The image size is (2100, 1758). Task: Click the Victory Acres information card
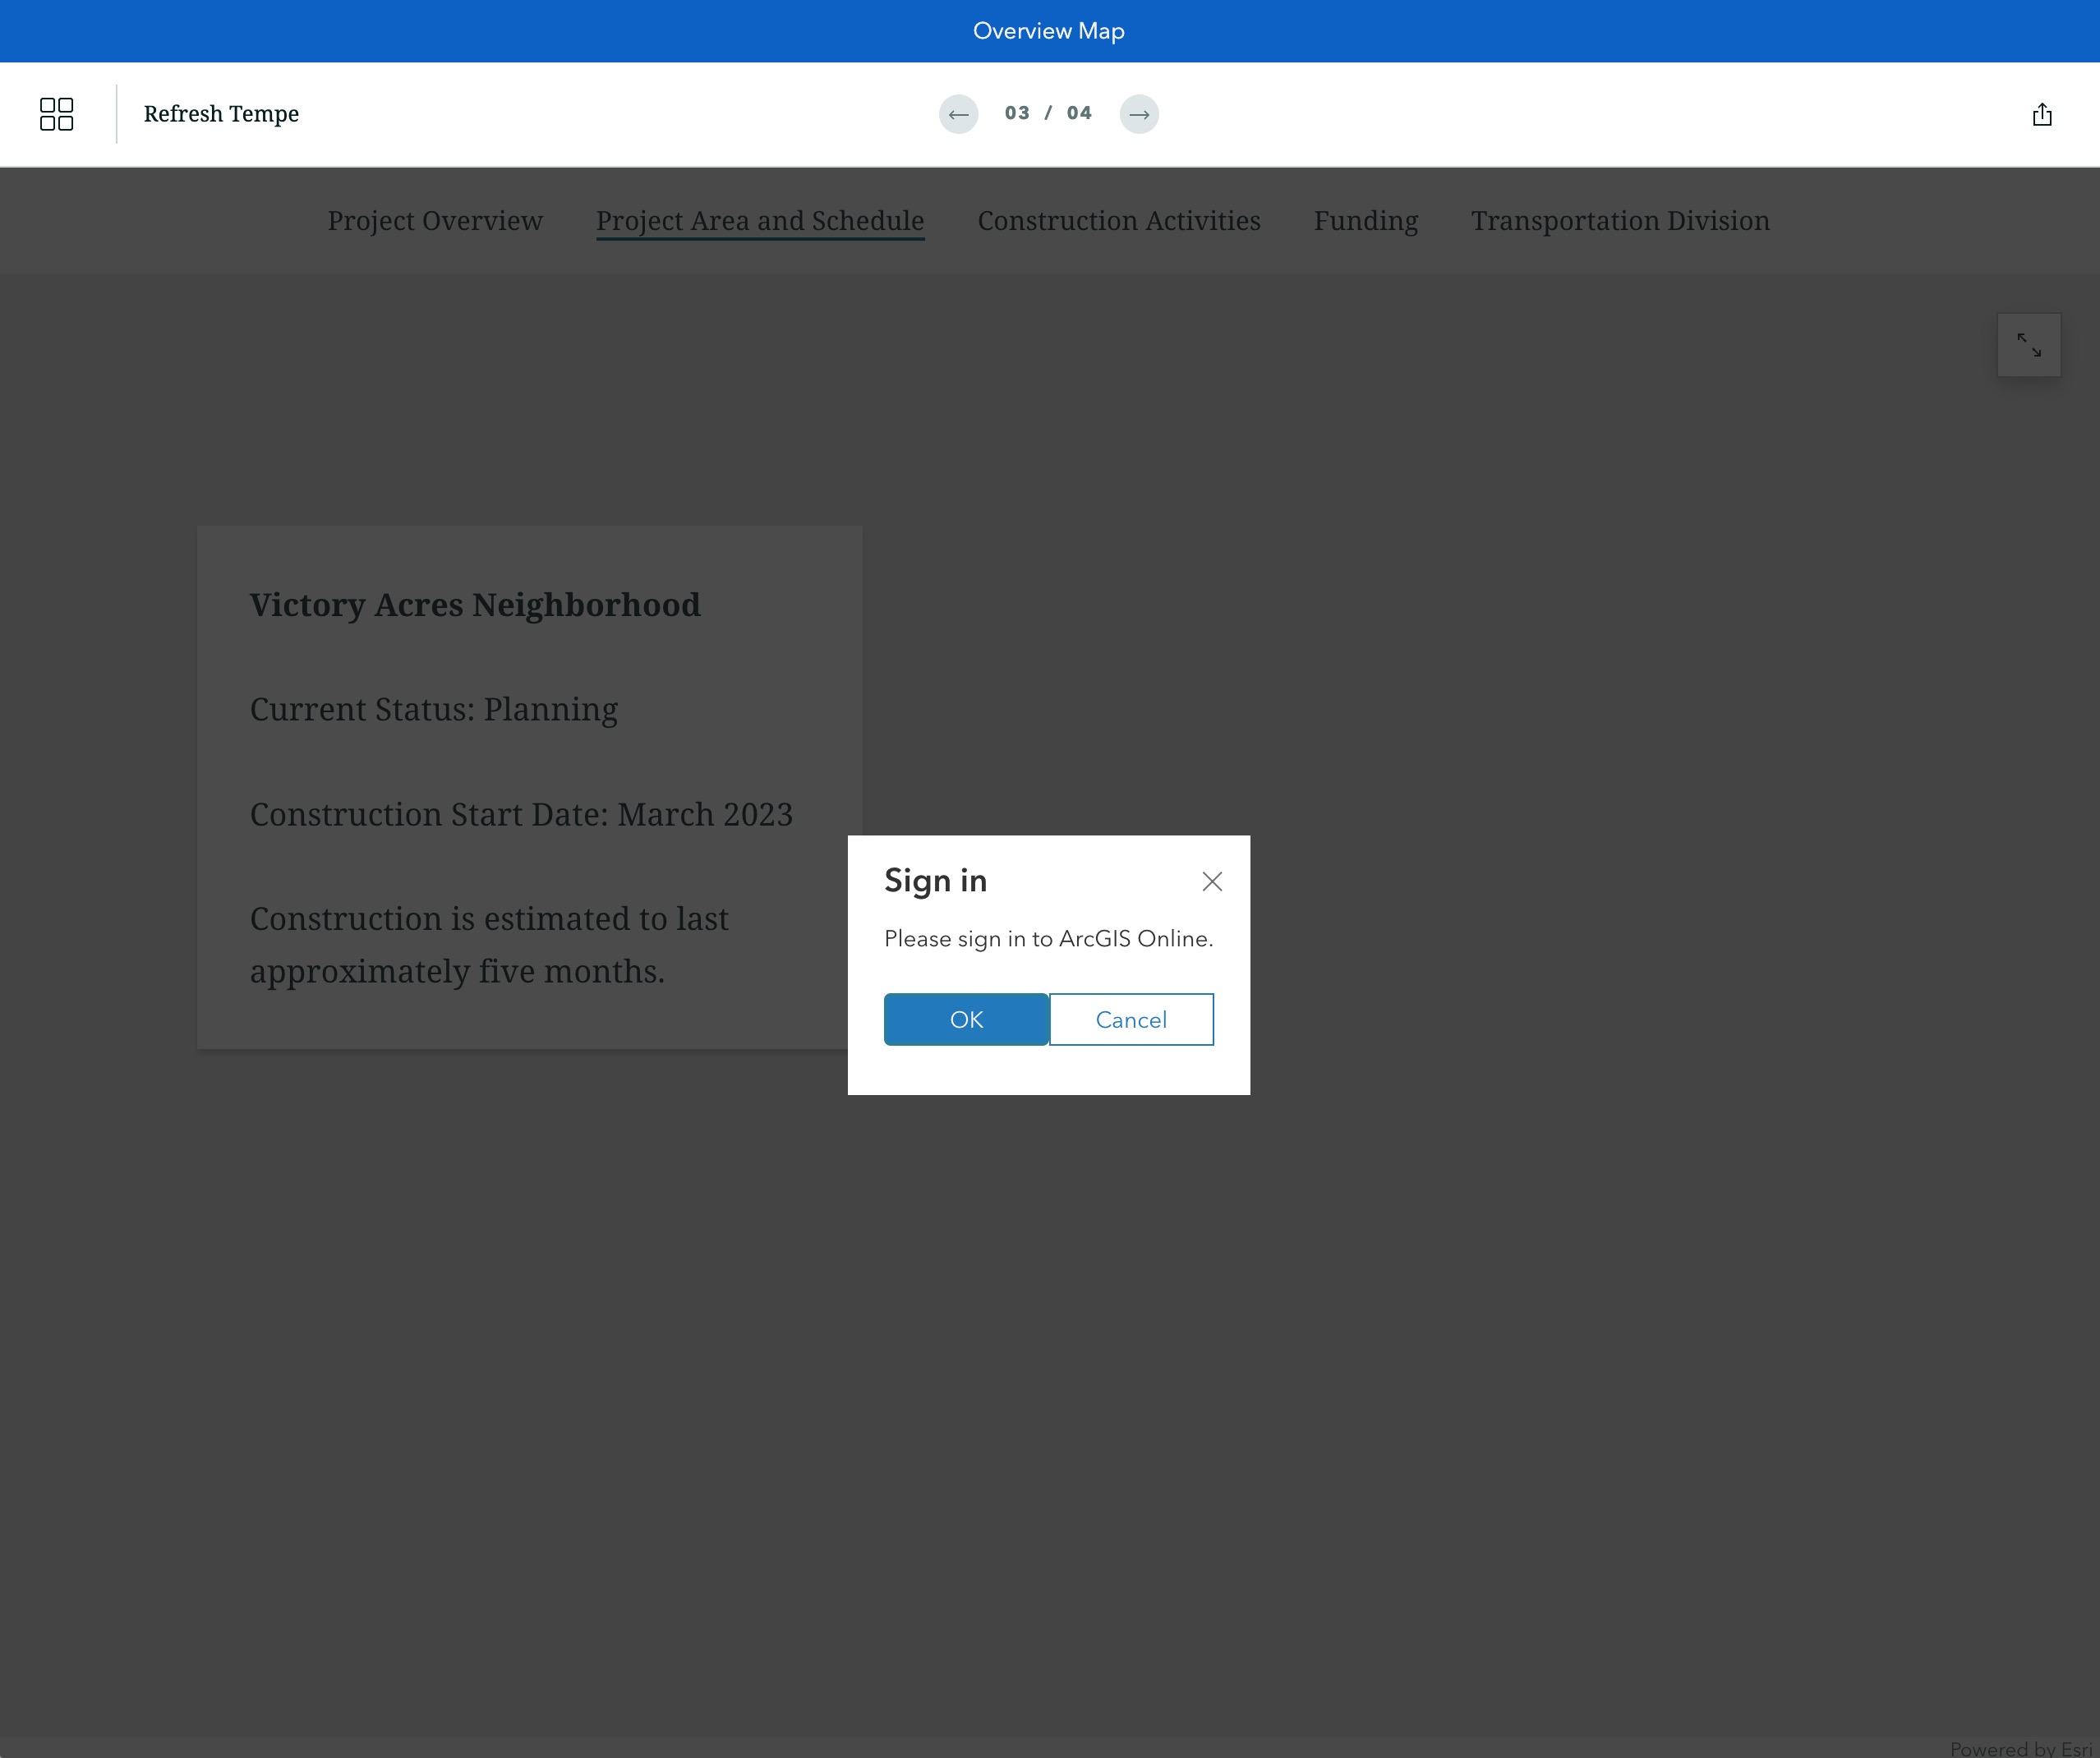pos(529,787)
